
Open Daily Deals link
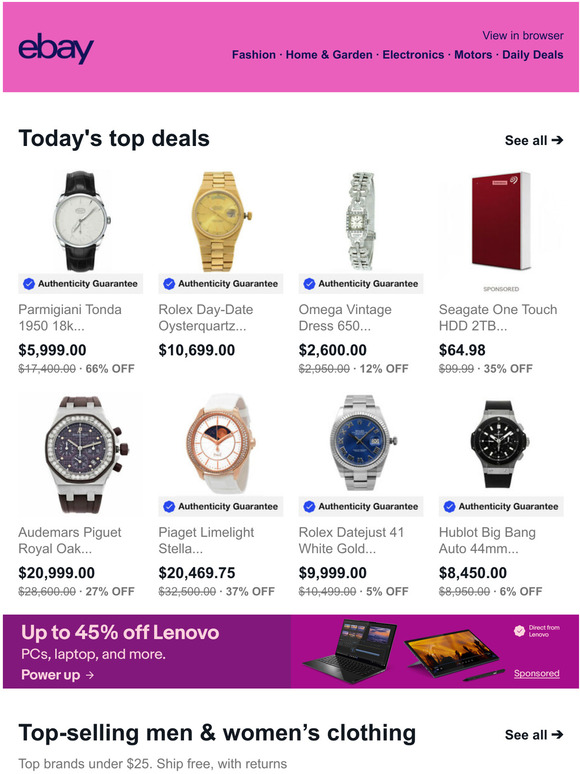[x=533, y=55]
